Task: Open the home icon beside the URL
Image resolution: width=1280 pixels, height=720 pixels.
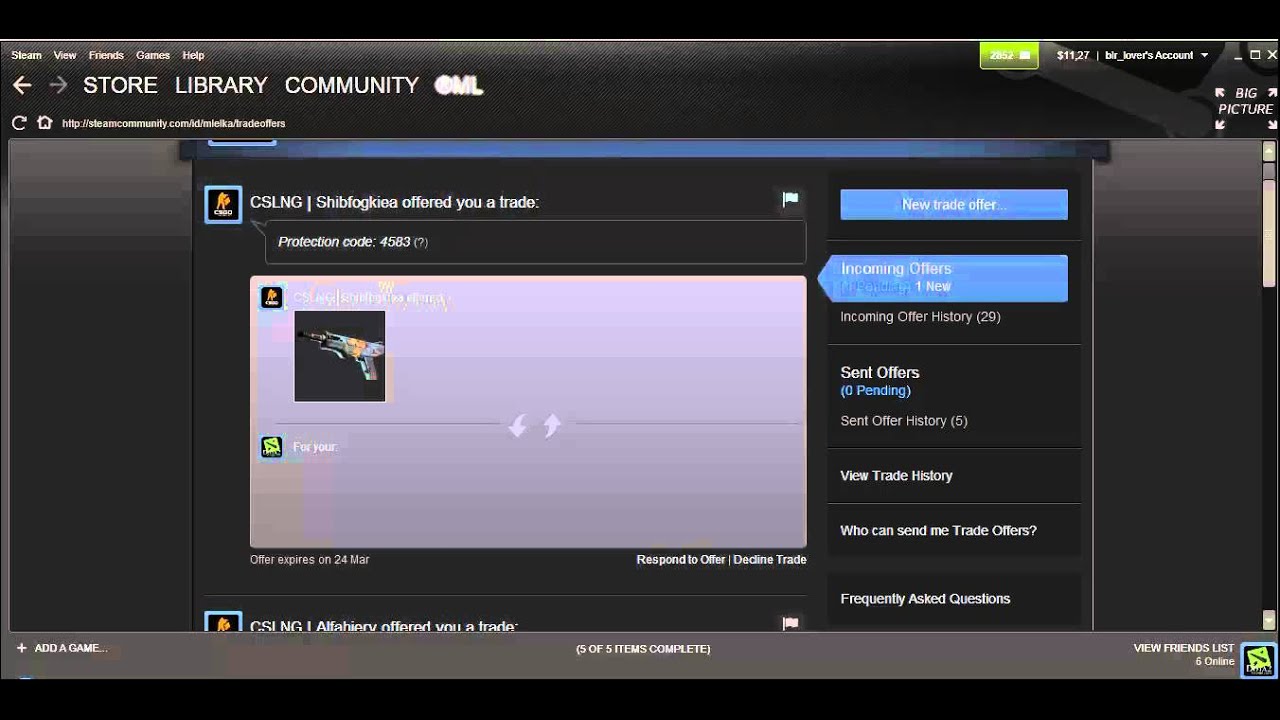Action: (x=44, y=123)
